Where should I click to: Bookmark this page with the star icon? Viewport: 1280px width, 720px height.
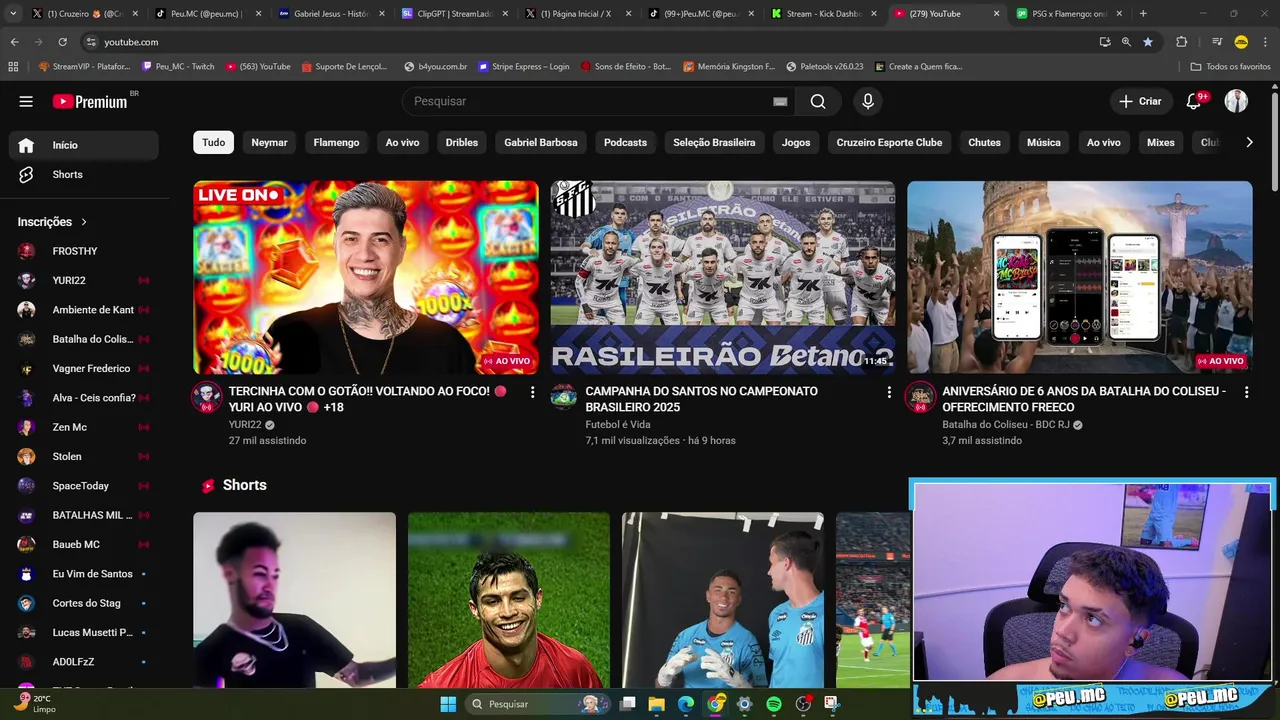[x=1148, y=42]
